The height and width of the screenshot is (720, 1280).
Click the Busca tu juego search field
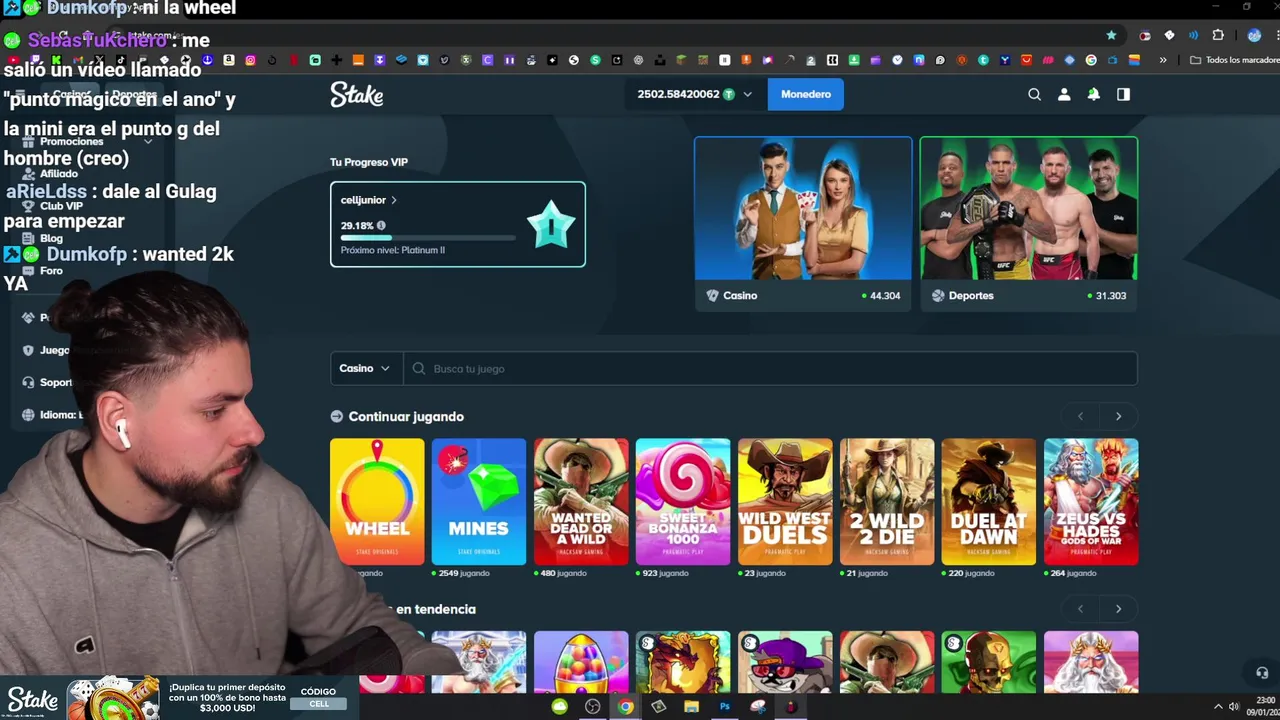click(x=770, y=369)
